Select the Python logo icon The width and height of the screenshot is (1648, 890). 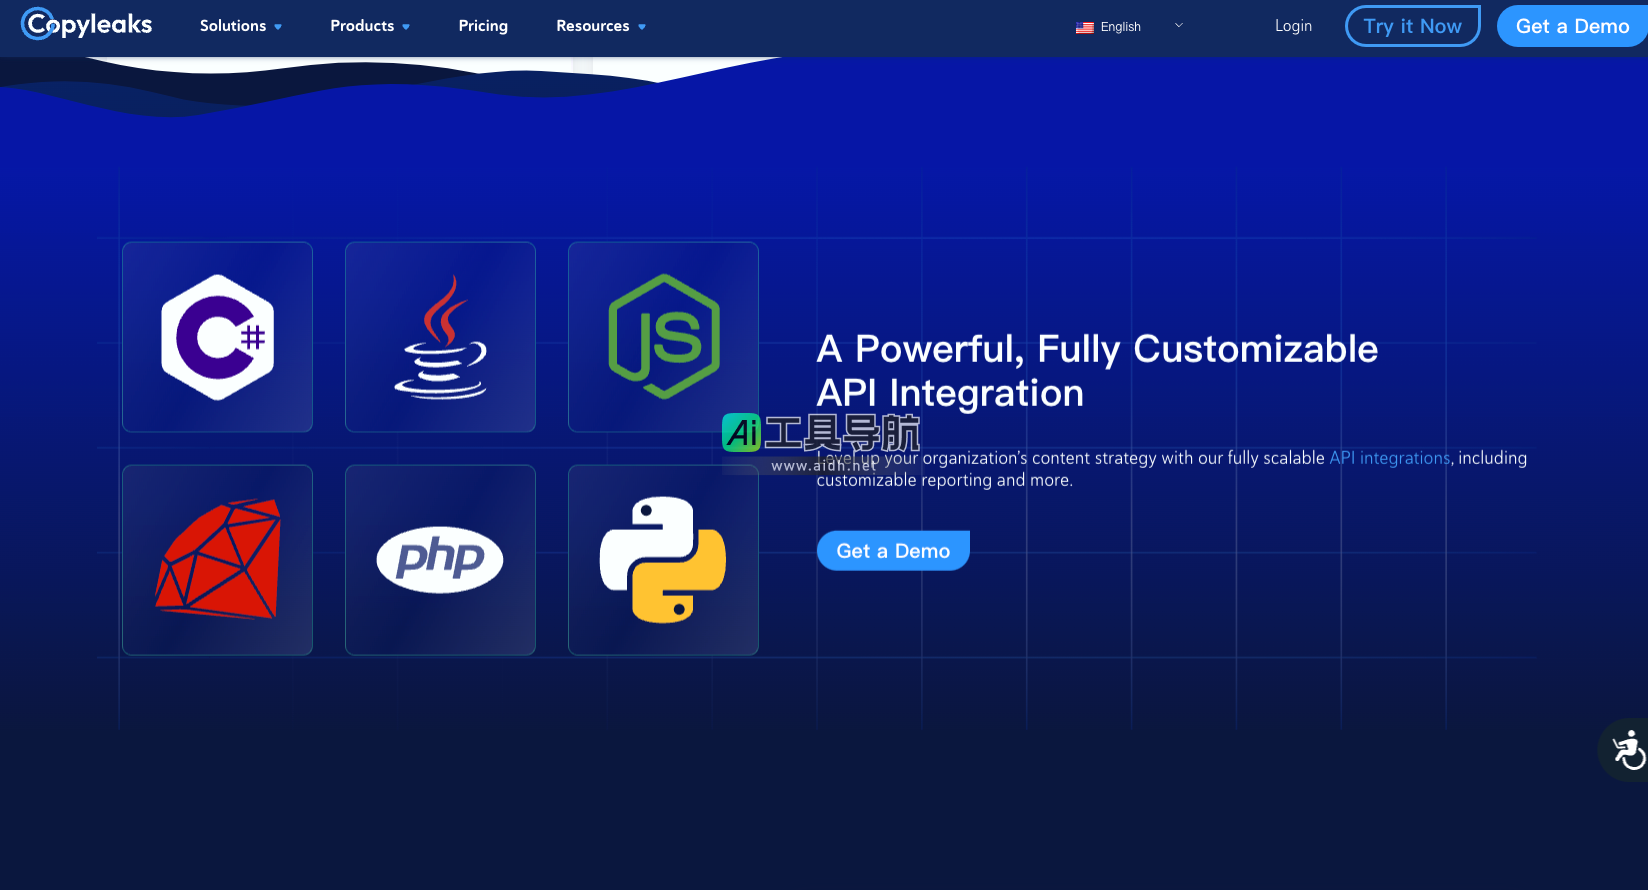(663, 560)
